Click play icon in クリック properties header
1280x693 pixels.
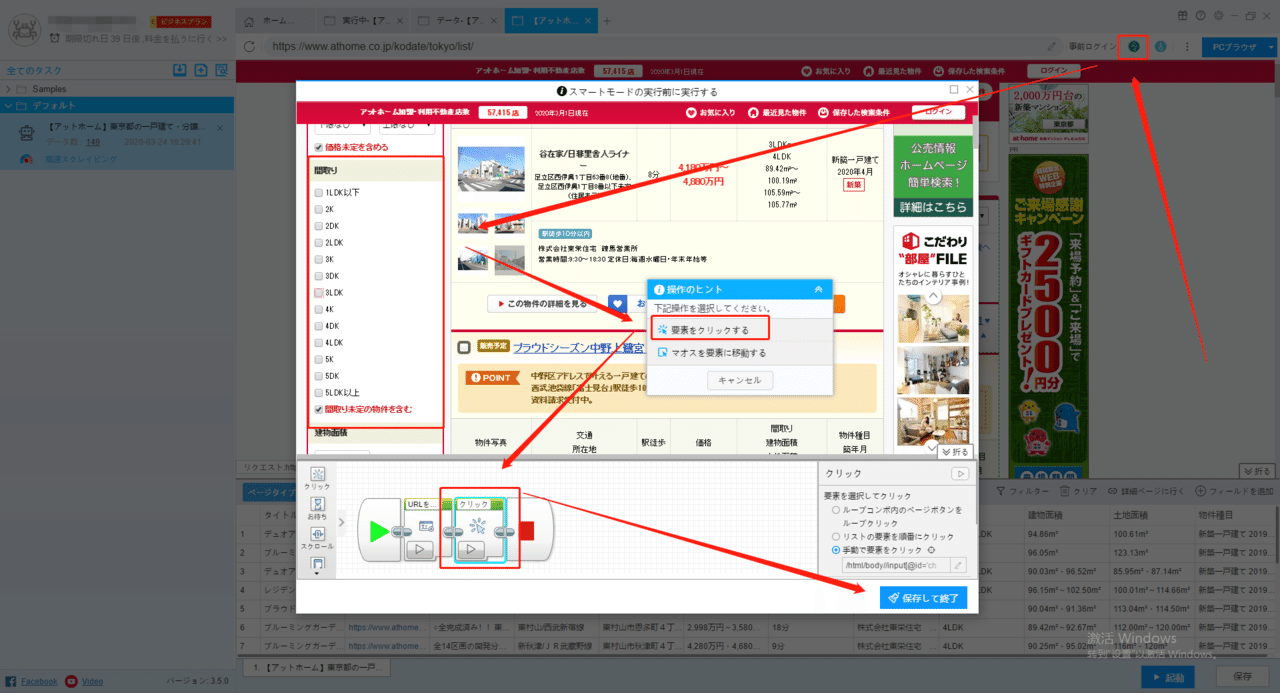click(x=959, y=474)
